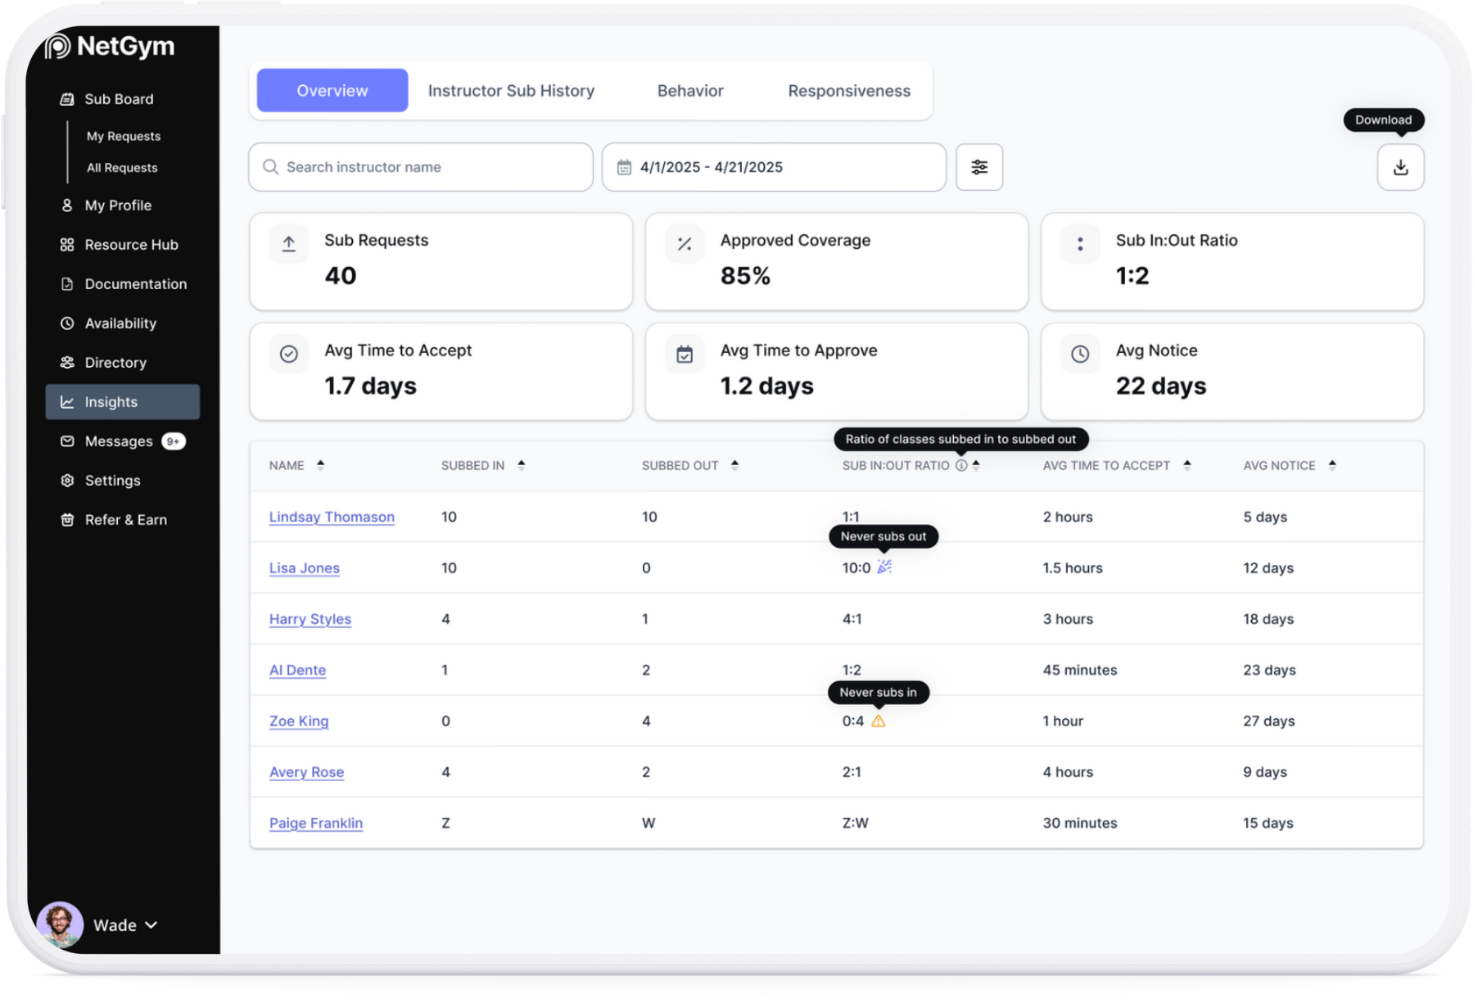Click the NetGym logo
This screenshot has width=1475, height=1001.
[x=110, y=46]
